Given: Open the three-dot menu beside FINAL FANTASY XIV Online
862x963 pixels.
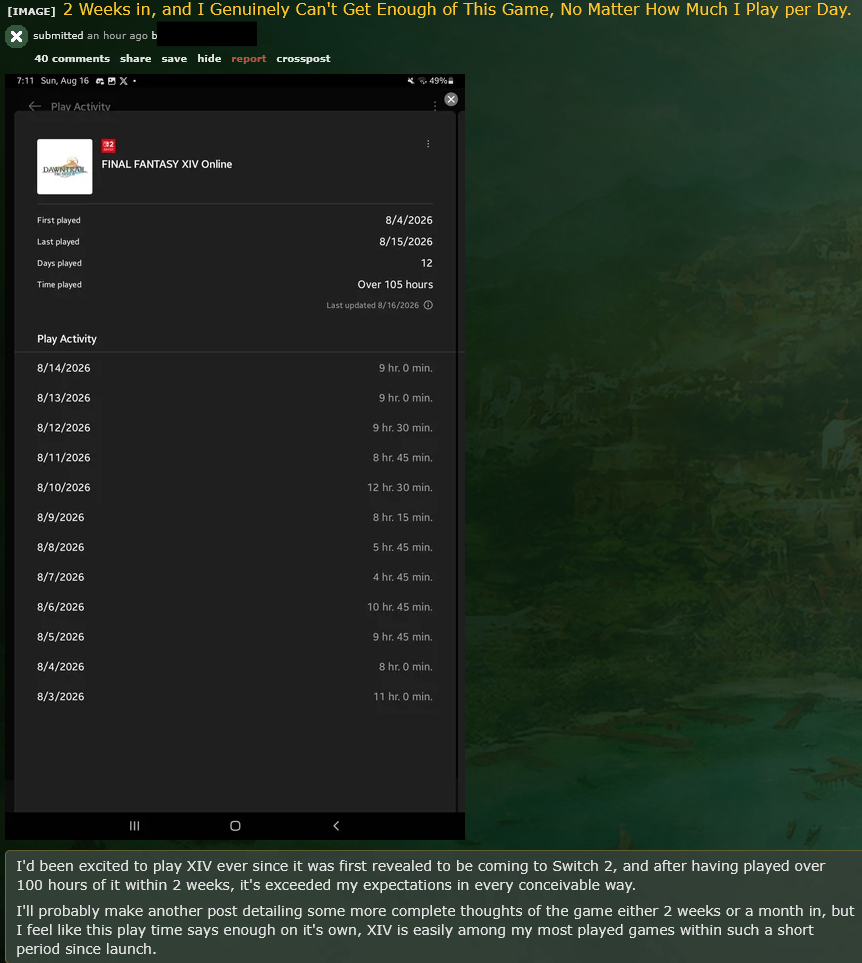Looking at the screenshot, I should pos(428,144).
